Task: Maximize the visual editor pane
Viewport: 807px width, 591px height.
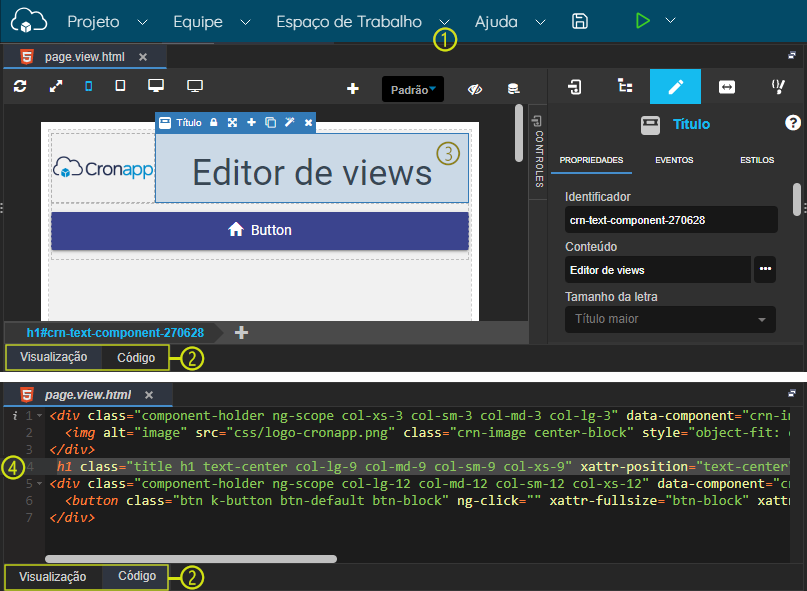Action: 792,55
